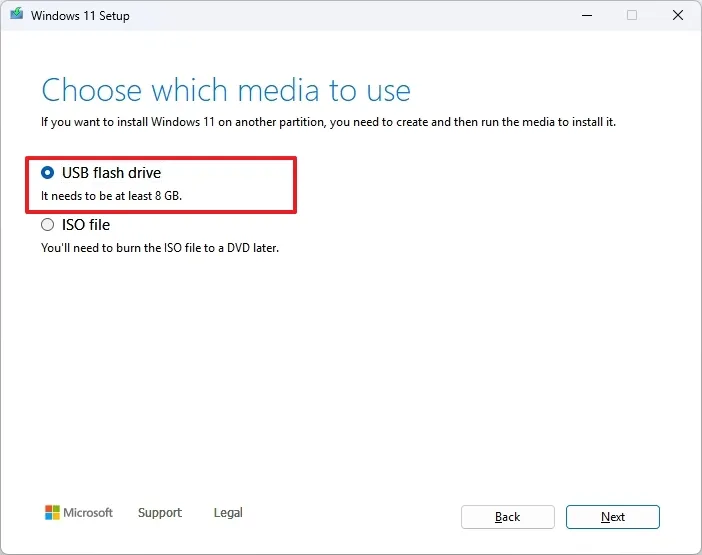This screenshot has width=702, height=555.
Task: Choose the ISO file radio button
Action: (x=48, y=225)
